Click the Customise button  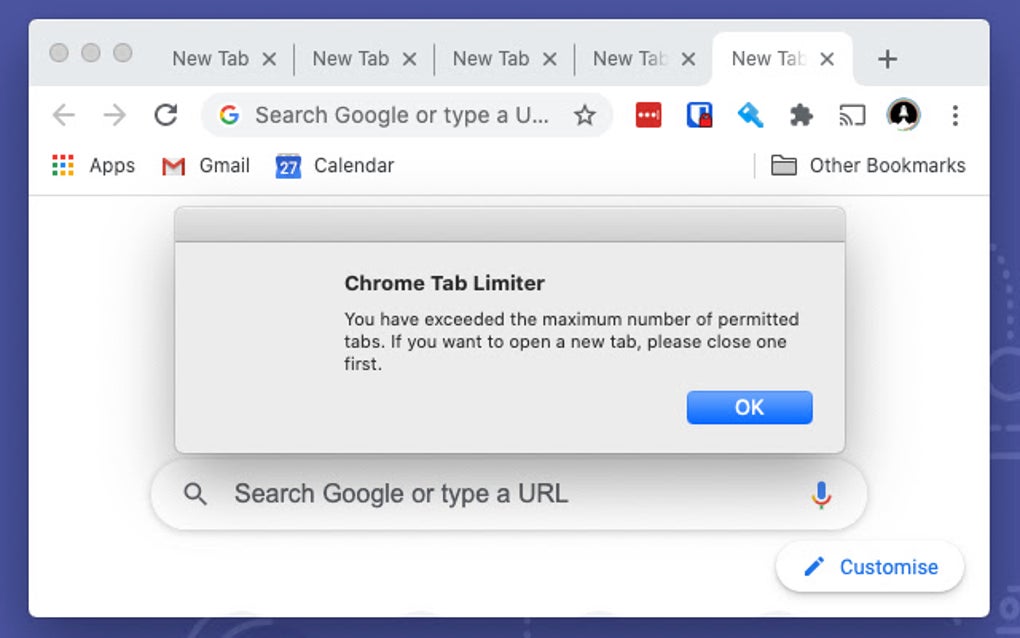click(869, 567)
